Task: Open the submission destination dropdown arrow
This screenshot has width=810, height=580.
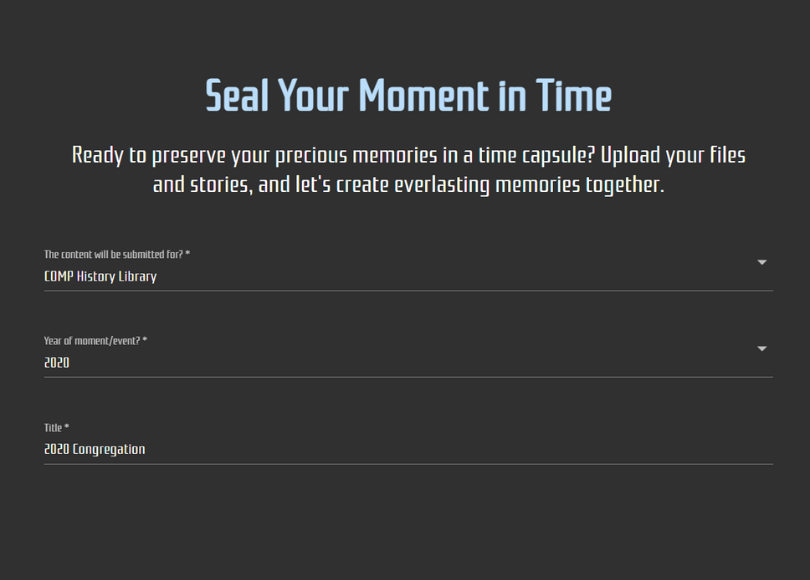Action: tap(762, 263)
